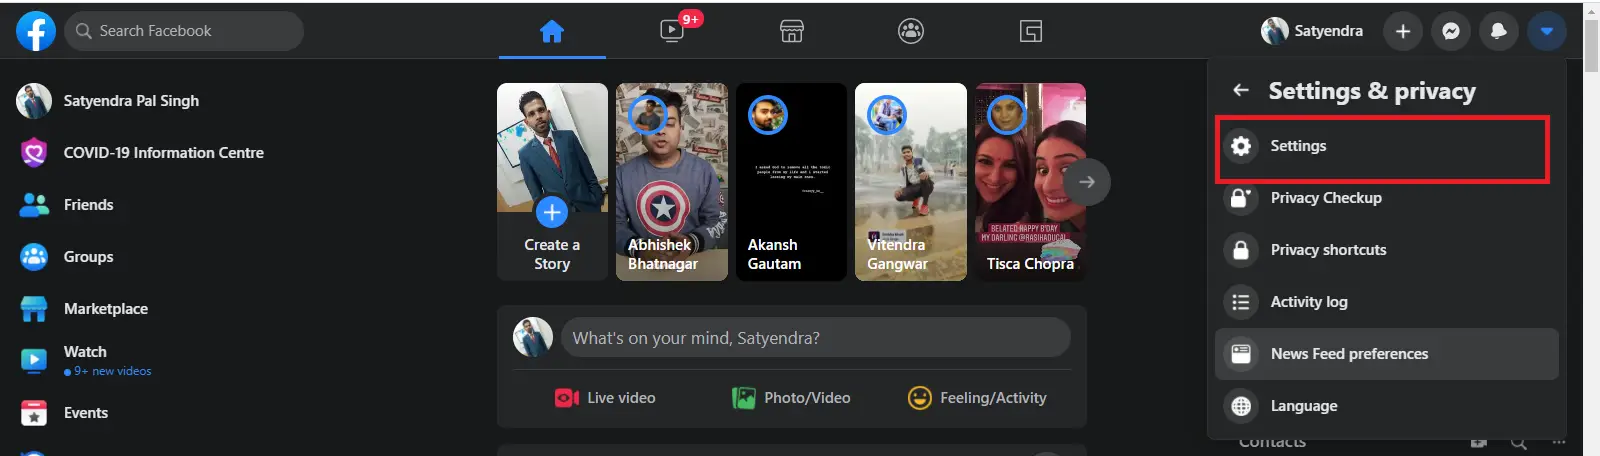The height and width of the screenshot is (456, 1600).
Task: Click the Friends sidebar icon
Action: pos(34,205)
